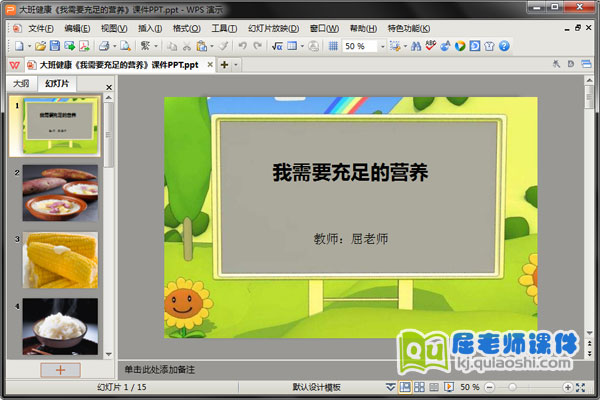Open a file with folder icon
This screenshot has width=600, height=400.
pyautogui.click(x=41, y=46)
